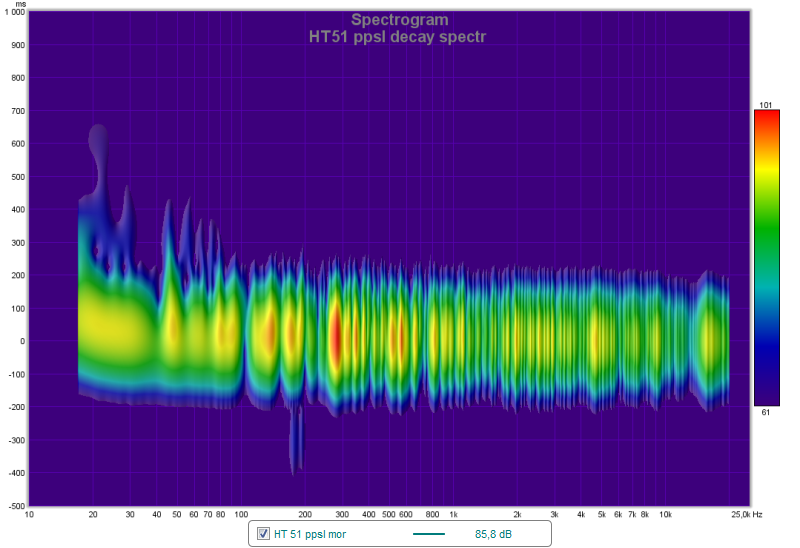Click the 61 bottom value of color scale
Image resolution: width=800 pixels, height=548 pixels.
pos(765,412)
